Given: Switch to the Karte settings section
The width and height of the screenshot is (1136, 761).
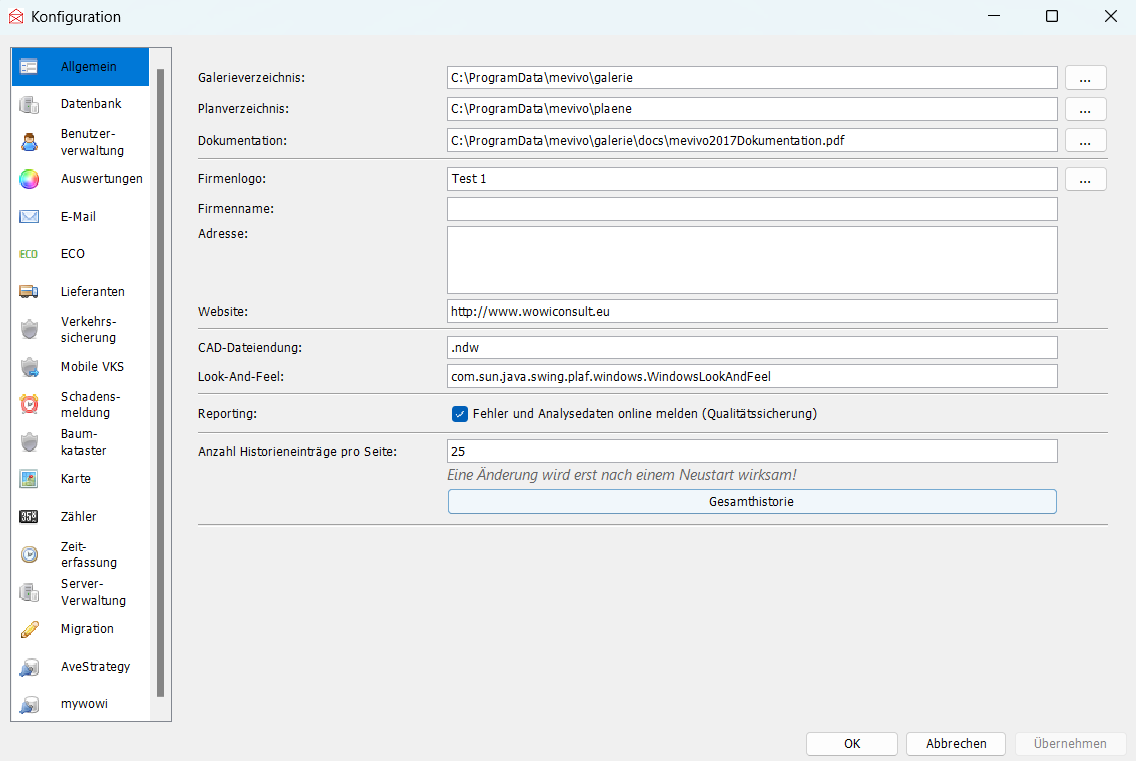Looking at the screenshot, I should tap(75, 479).
